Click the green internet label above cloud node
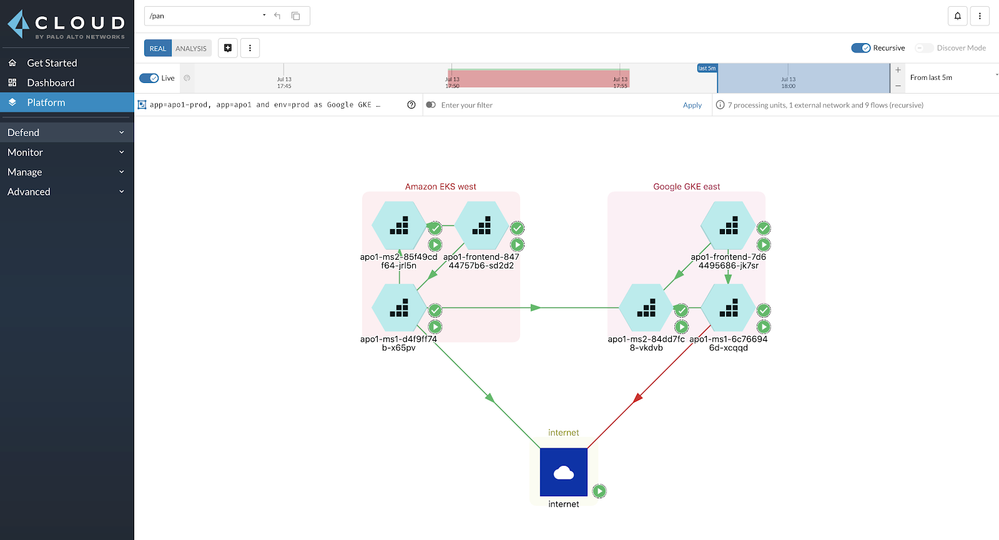 click(x=563, y=432)
